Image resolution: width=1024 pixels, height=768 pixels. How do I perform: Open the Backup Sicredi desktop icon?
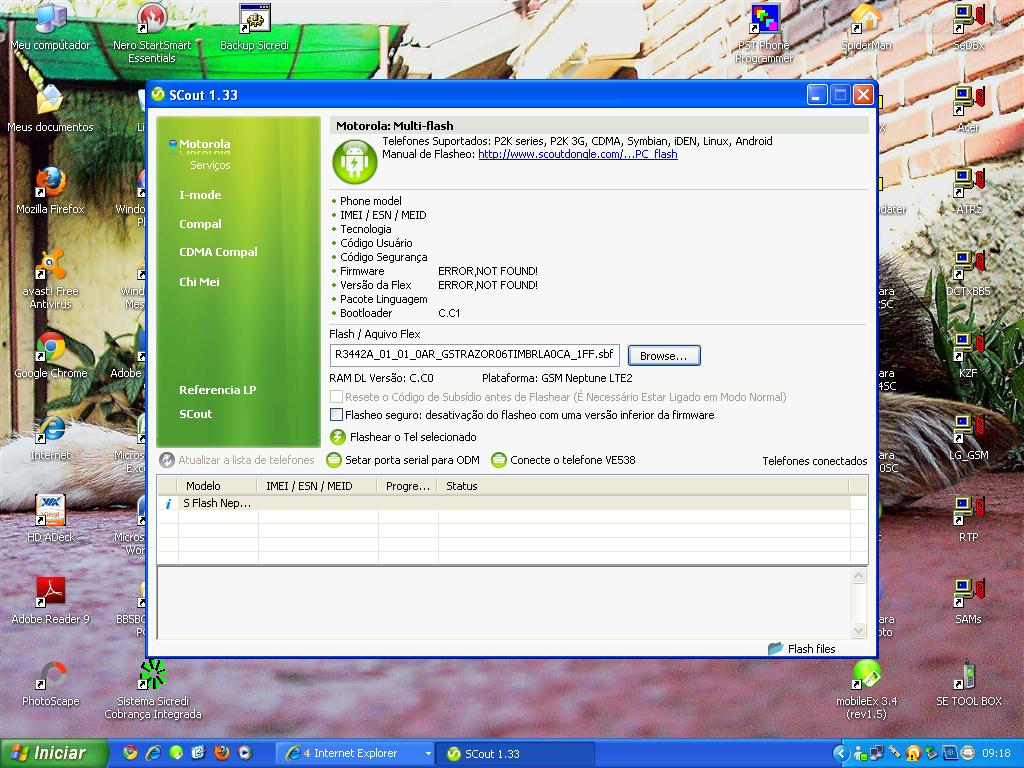254,27
